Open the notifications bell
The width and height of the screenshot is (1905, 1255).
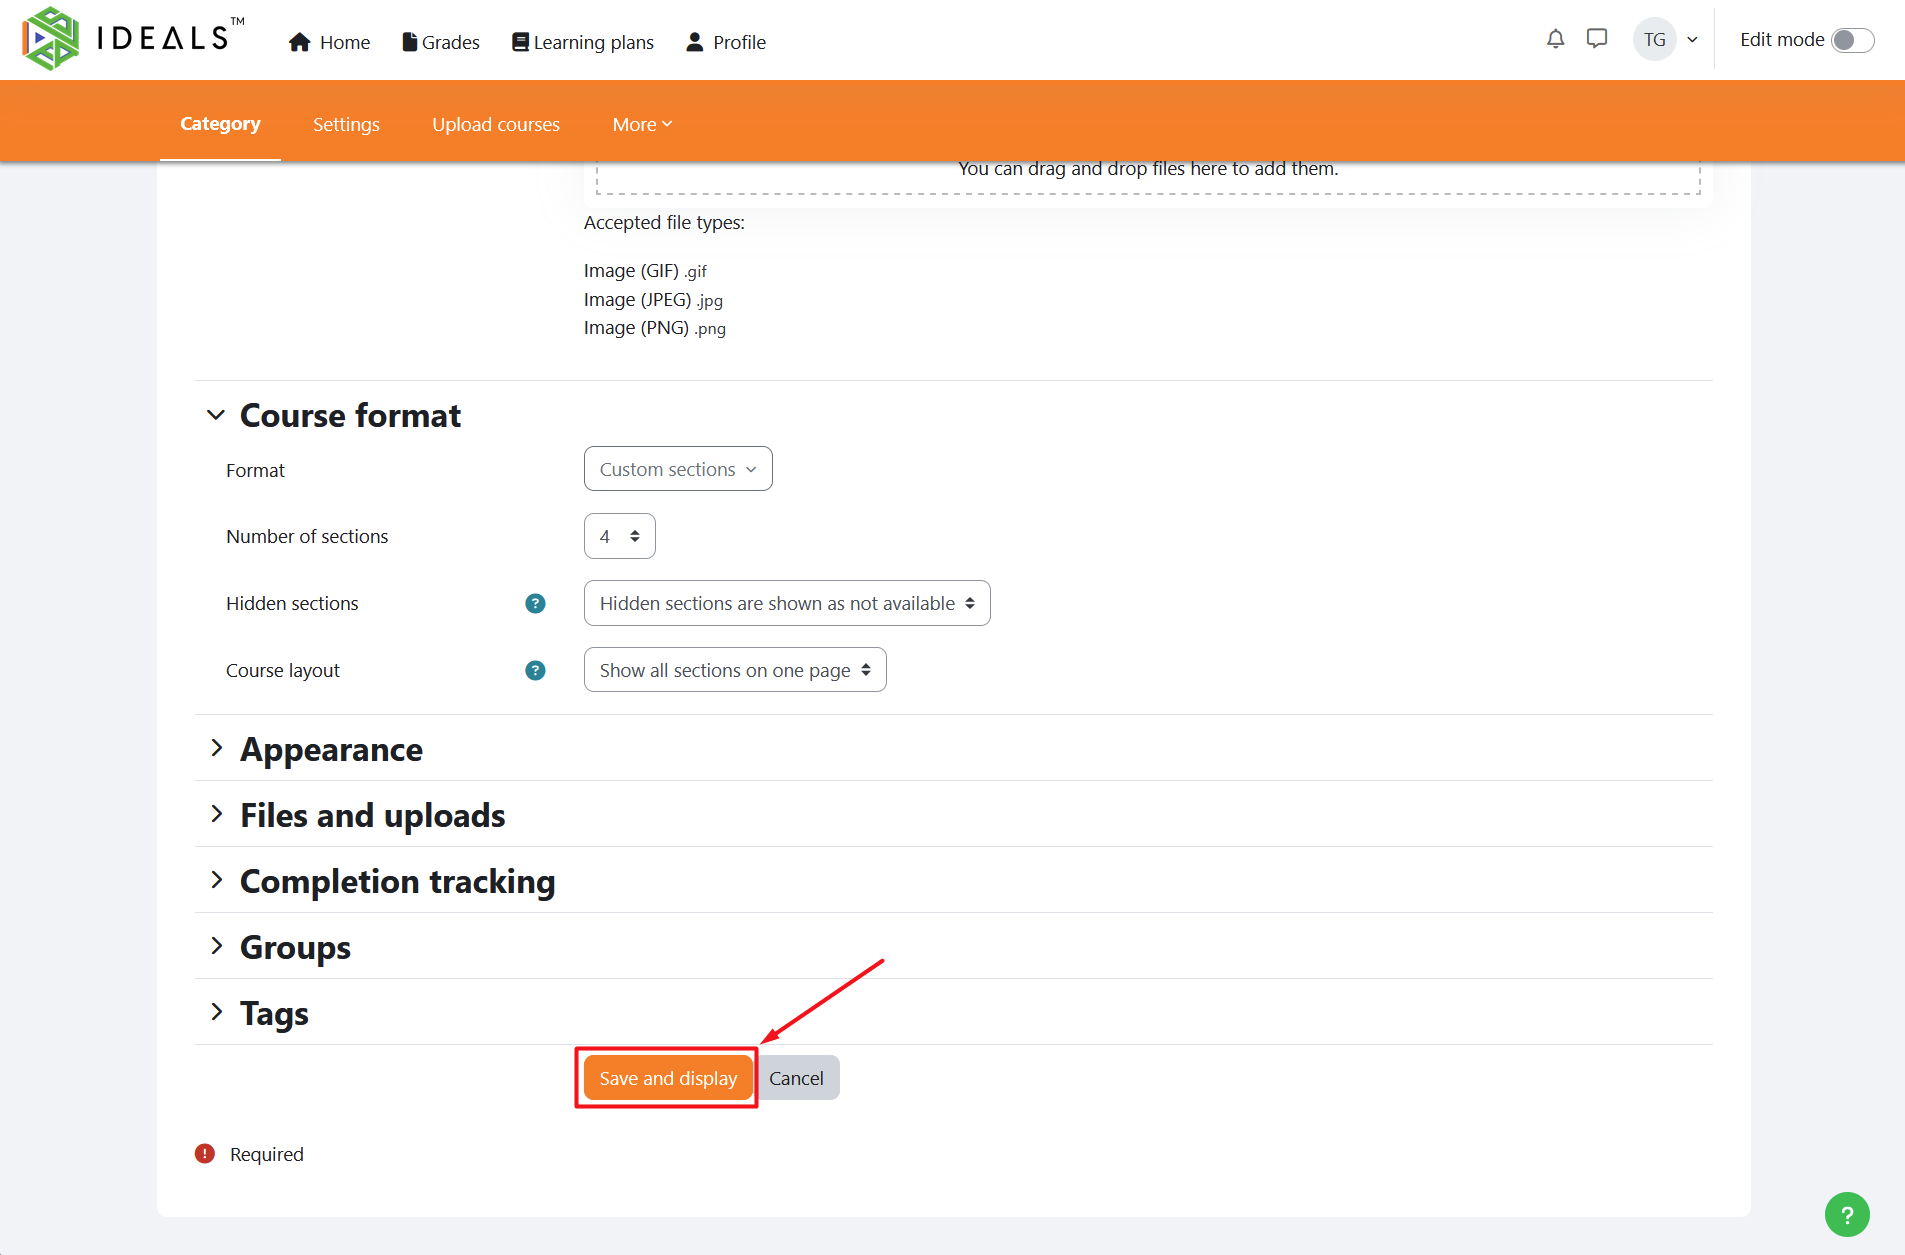pos(1555,39)
